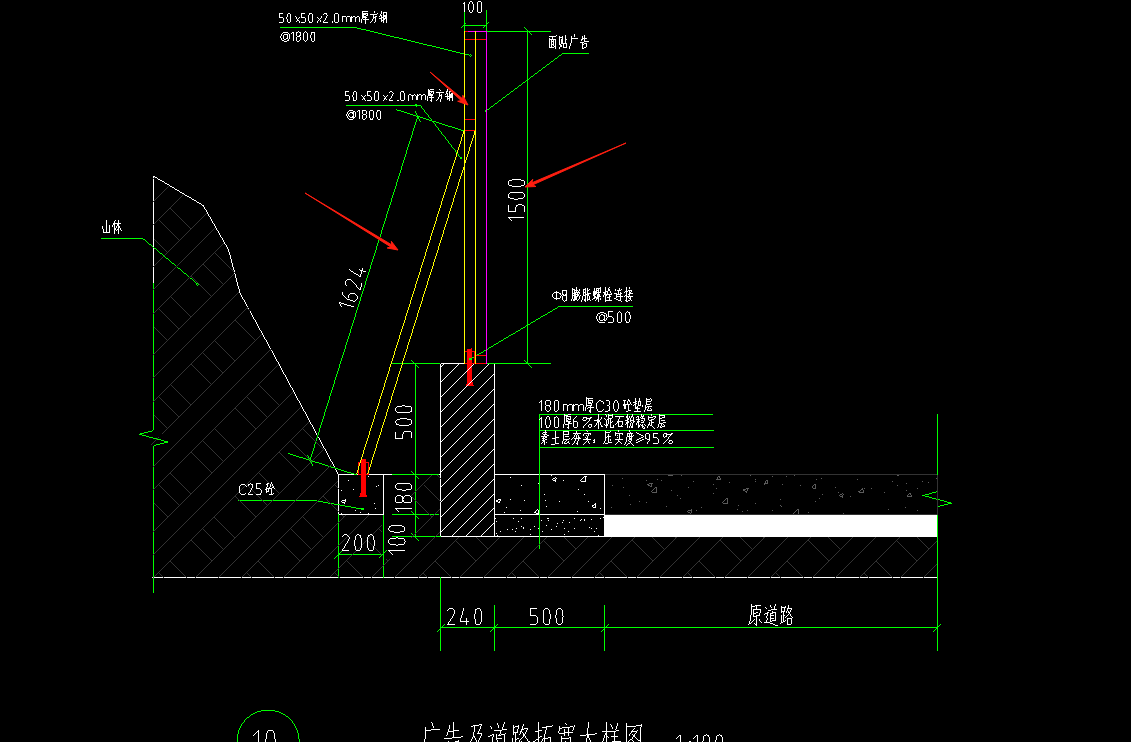Select the red anchor bolt in C25 footing
This screenshot has width=1131, height=742.
pyautogui.click(x=364, y=478)
